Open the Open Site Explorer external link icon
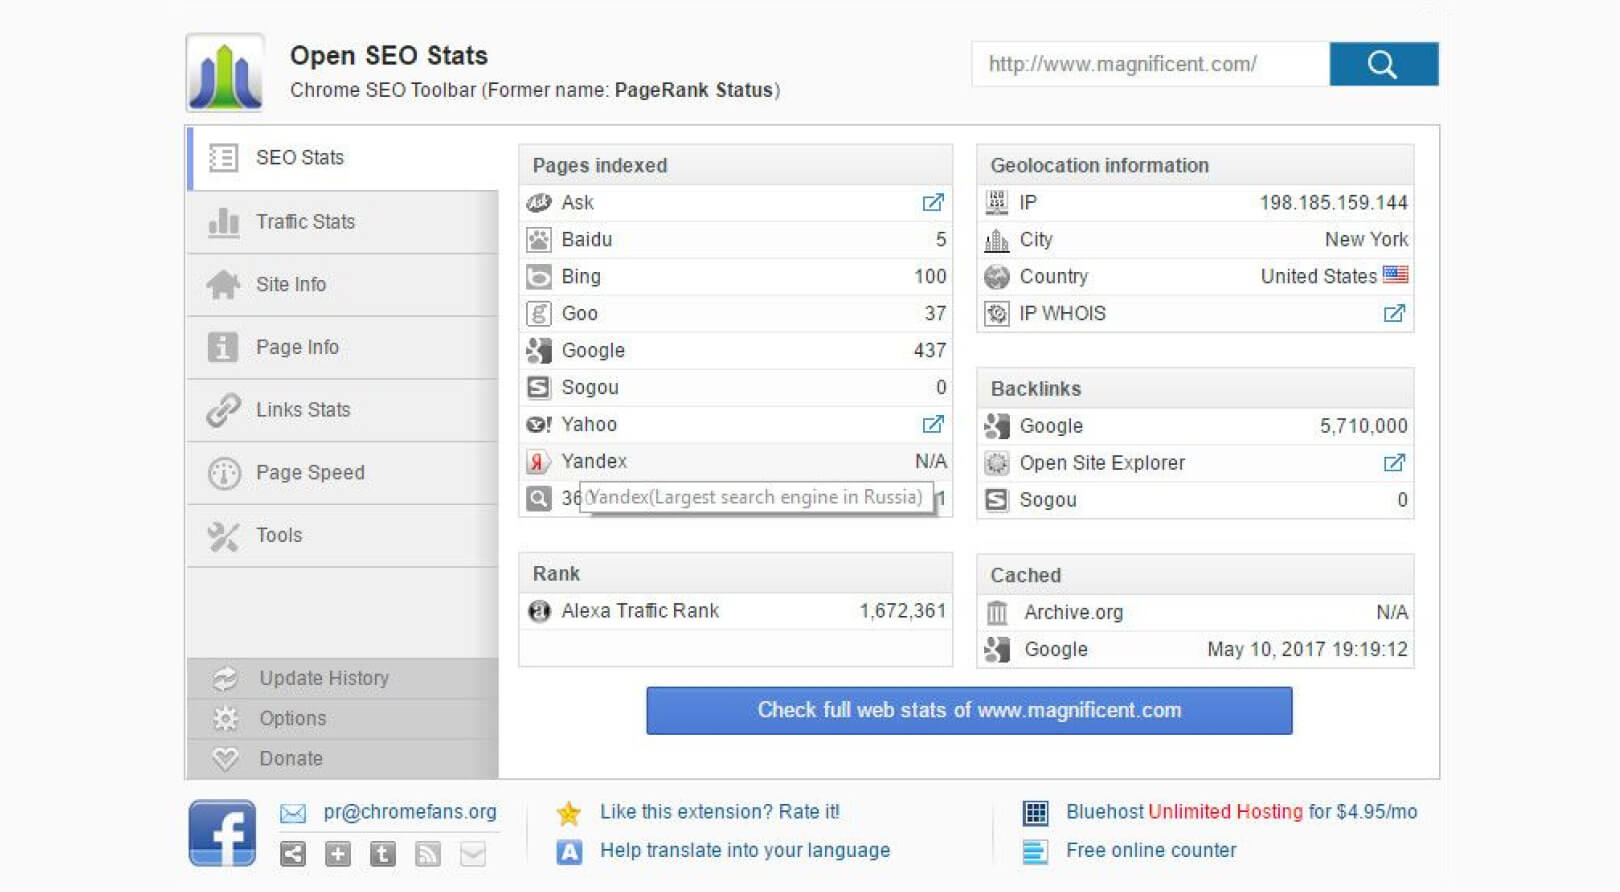1620x892 pixels. [1393, 463]
